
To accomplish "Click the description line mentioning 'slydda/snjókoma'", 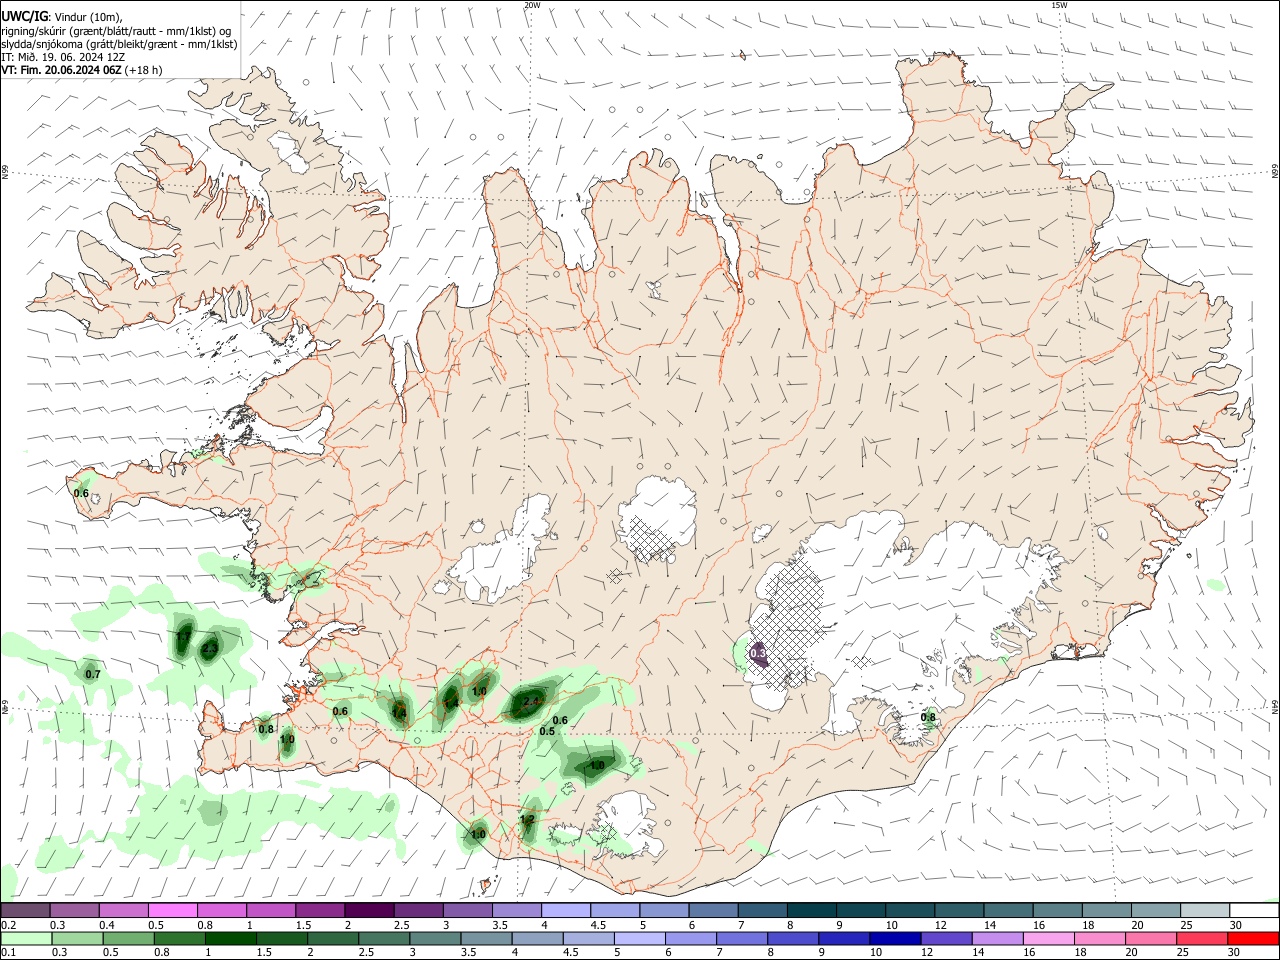I will [119, 44].
